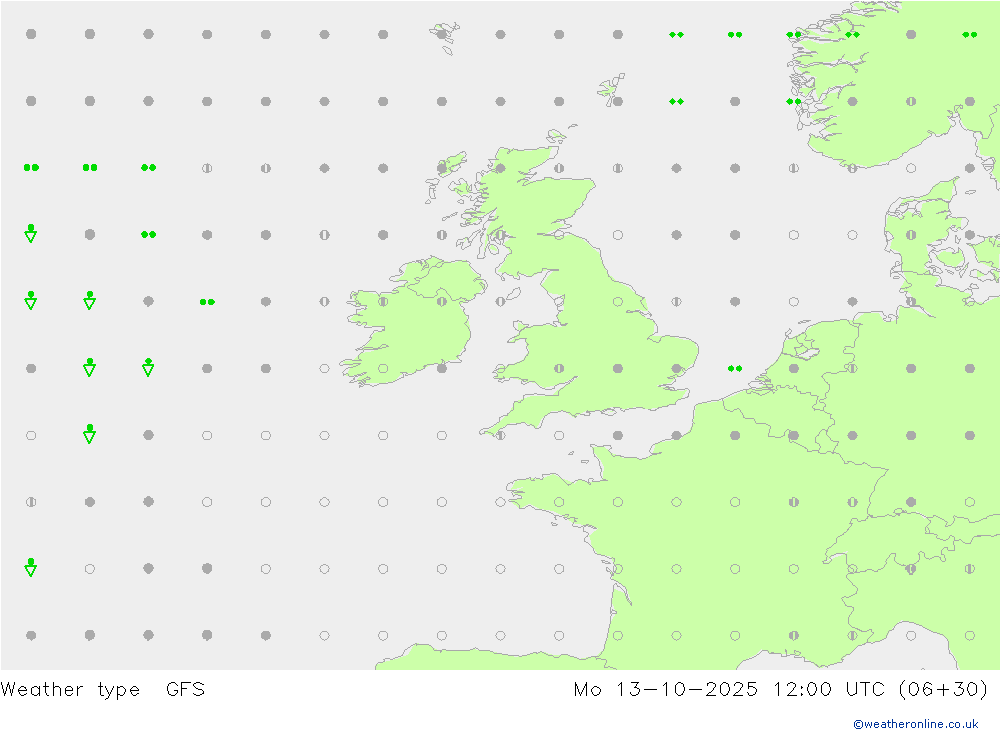Click the "Weather type" caption text

[70, 690]
